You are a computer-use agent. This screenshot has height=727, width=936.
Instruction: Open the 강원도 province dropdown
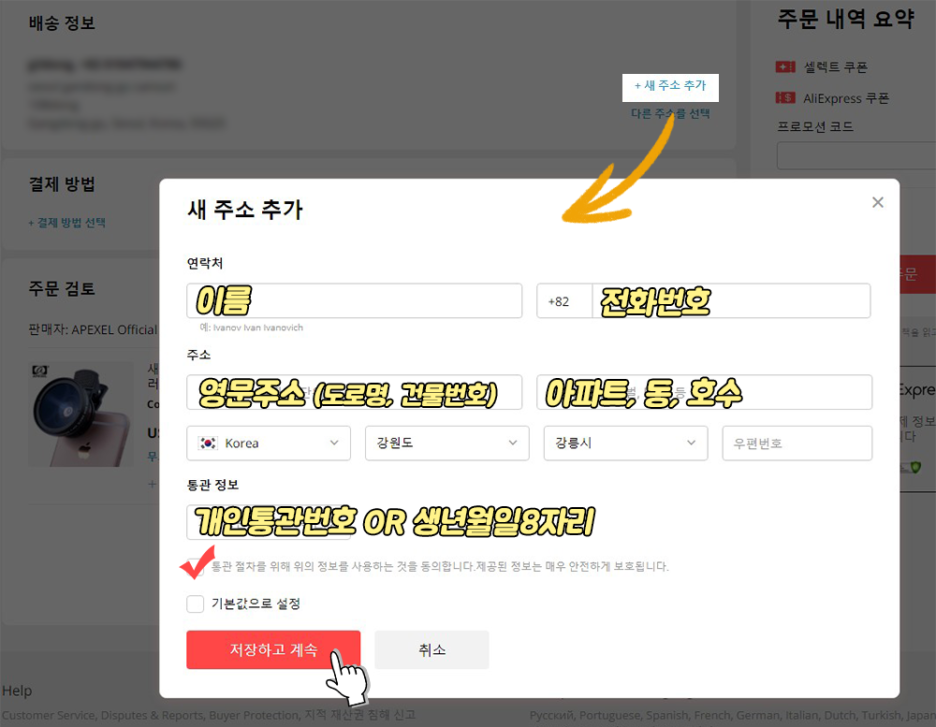[x=447, y=443]
